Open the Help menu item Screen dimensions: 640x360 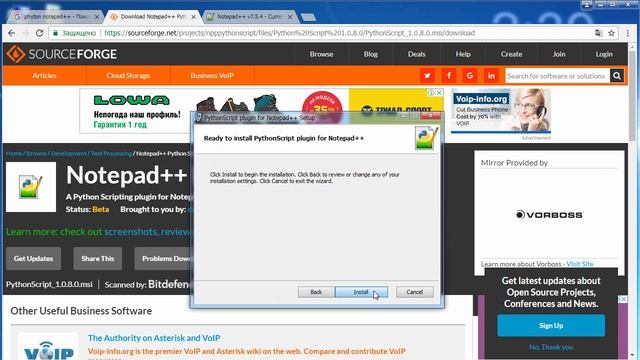point(463,54)
